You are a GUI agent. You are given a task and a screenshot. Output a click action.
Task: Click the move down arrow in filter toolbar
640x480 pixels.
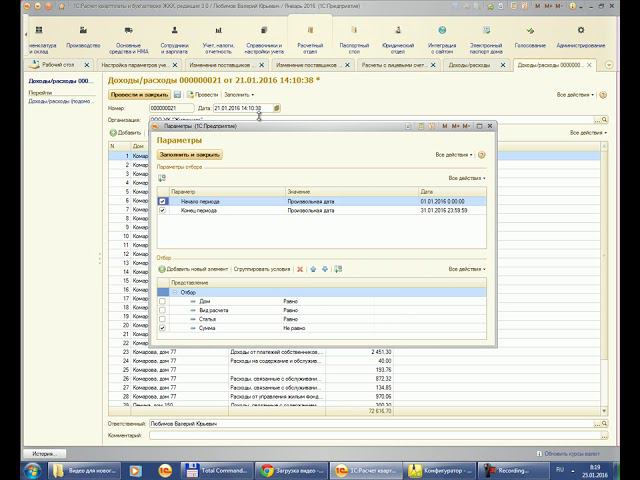(x=324, y=269)
